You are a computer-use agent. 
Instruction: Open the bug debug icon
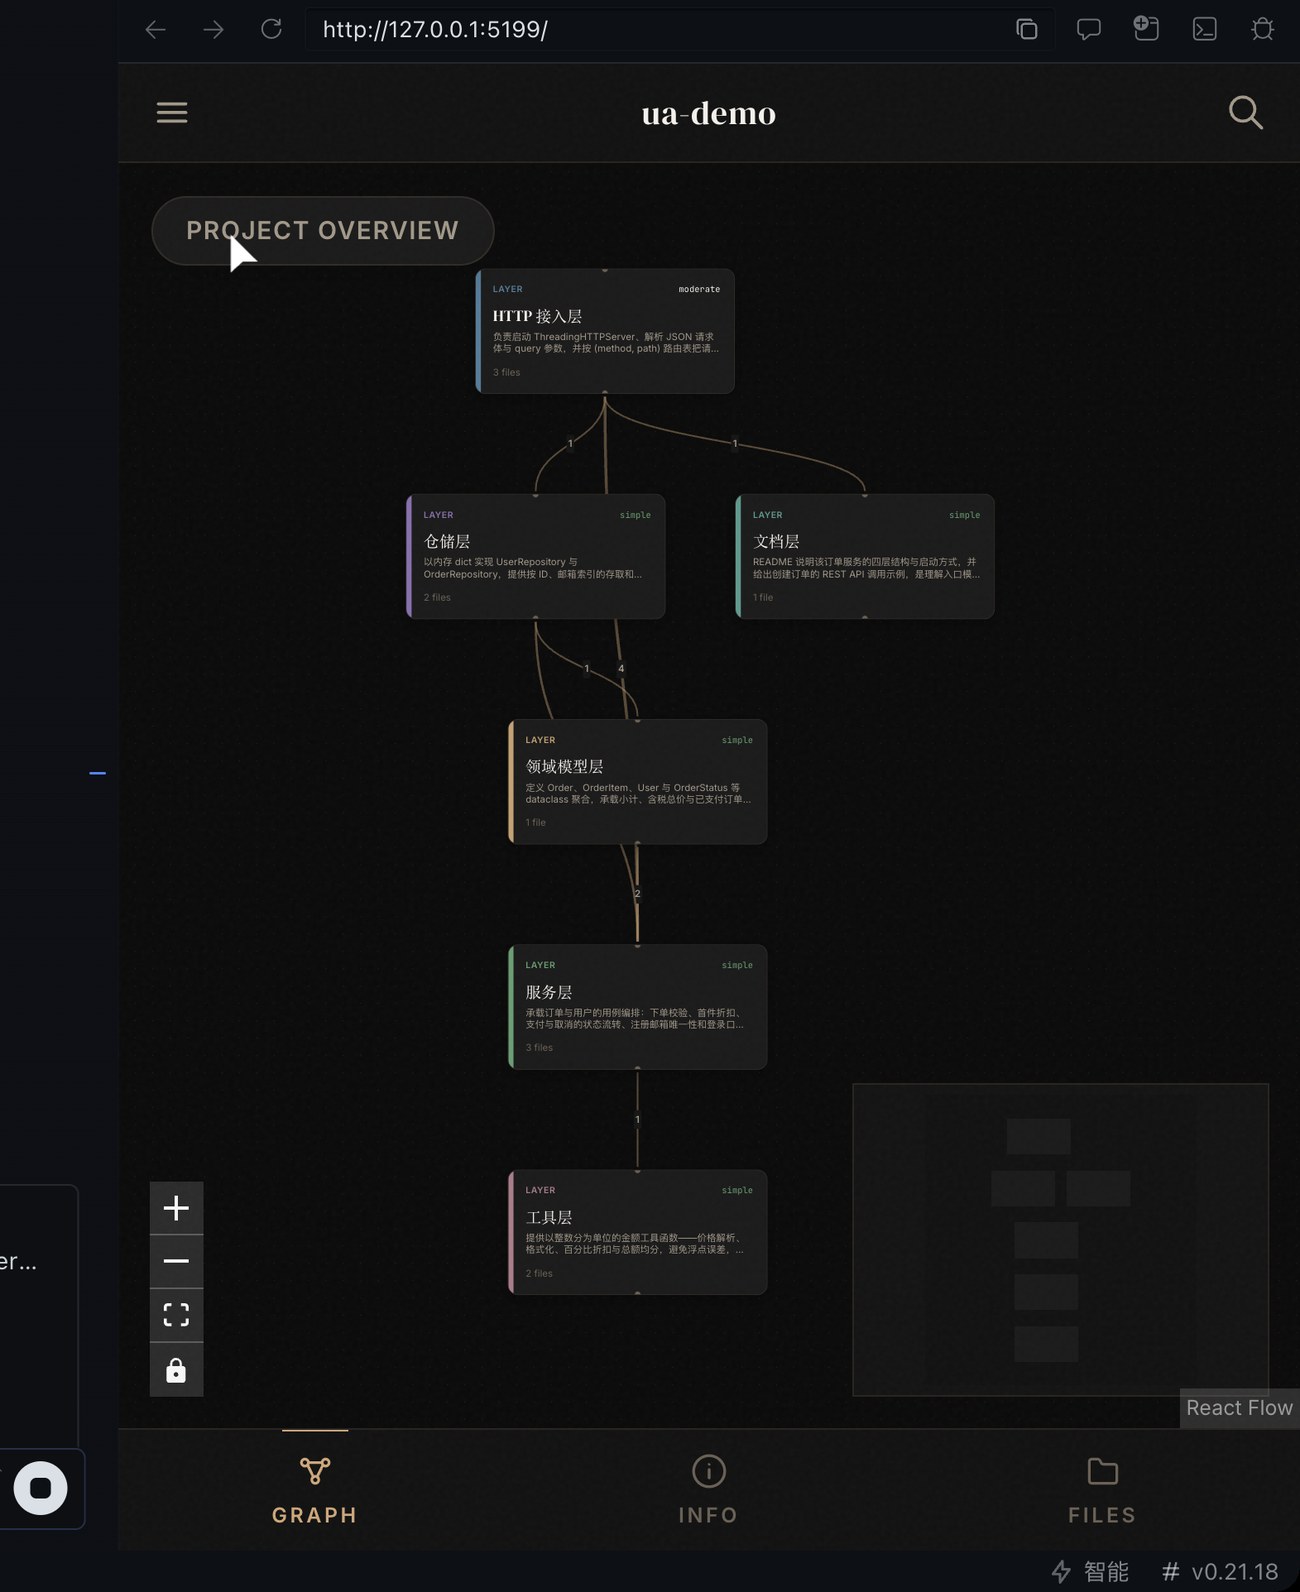[x=1263, y=29]
